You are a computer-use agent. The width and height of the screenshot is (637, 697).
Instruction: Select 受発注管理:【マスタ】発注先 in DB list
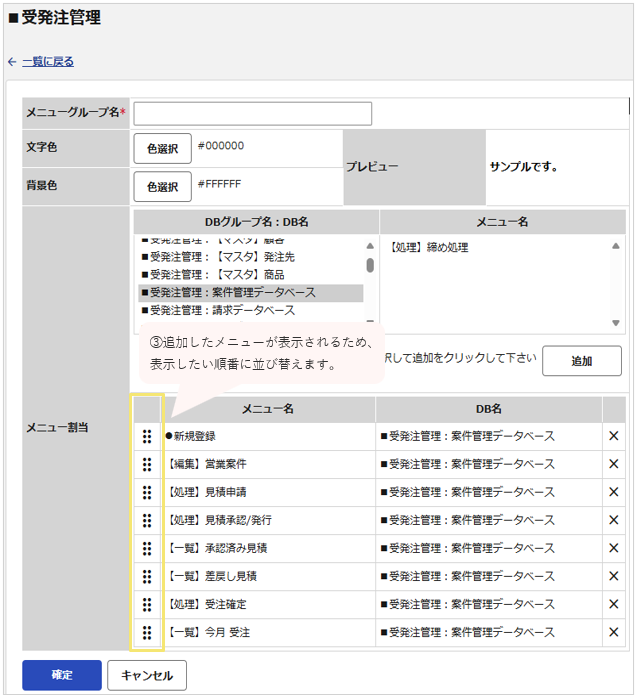[x=251, y=257]
